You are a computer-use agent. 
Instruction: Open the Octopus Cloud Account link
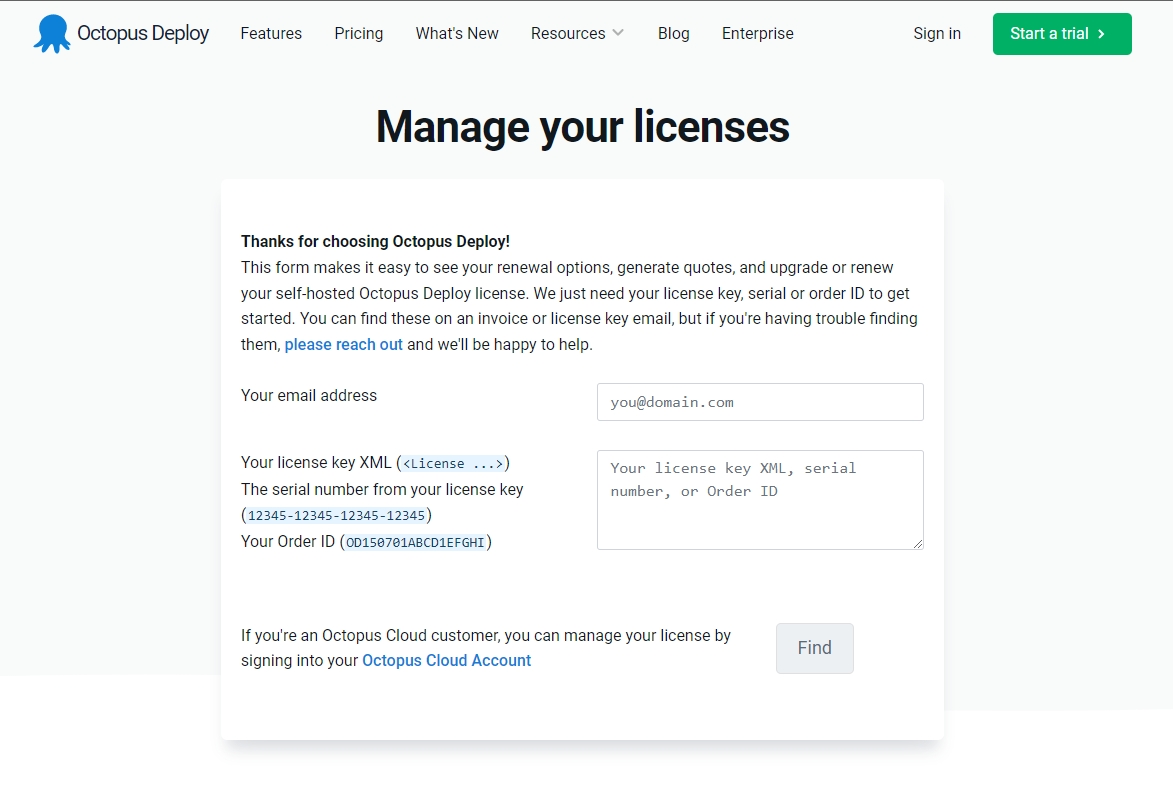point(447,661)
